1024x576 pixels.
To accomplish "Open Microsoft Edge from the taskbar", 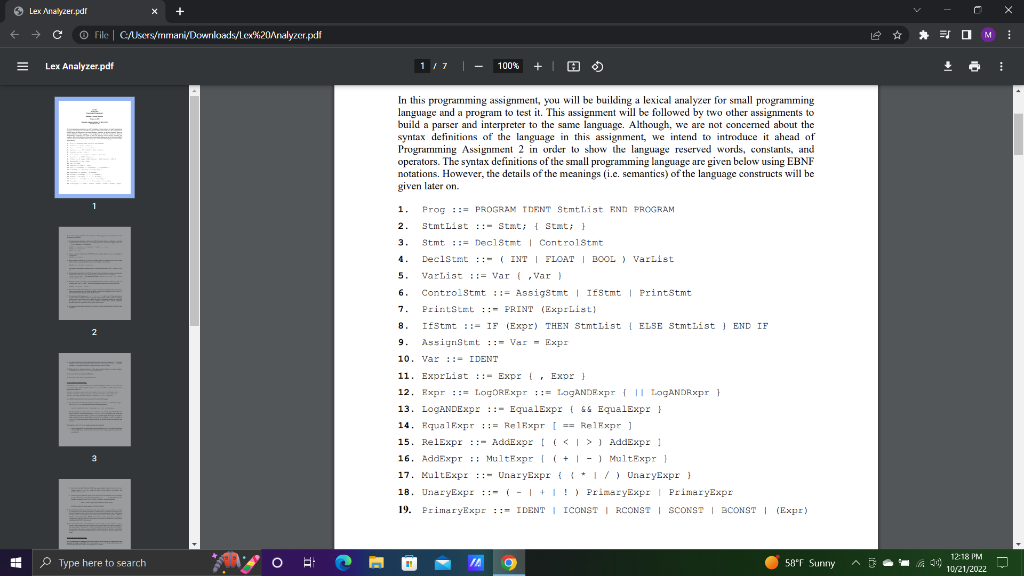I will coord(343,562).
